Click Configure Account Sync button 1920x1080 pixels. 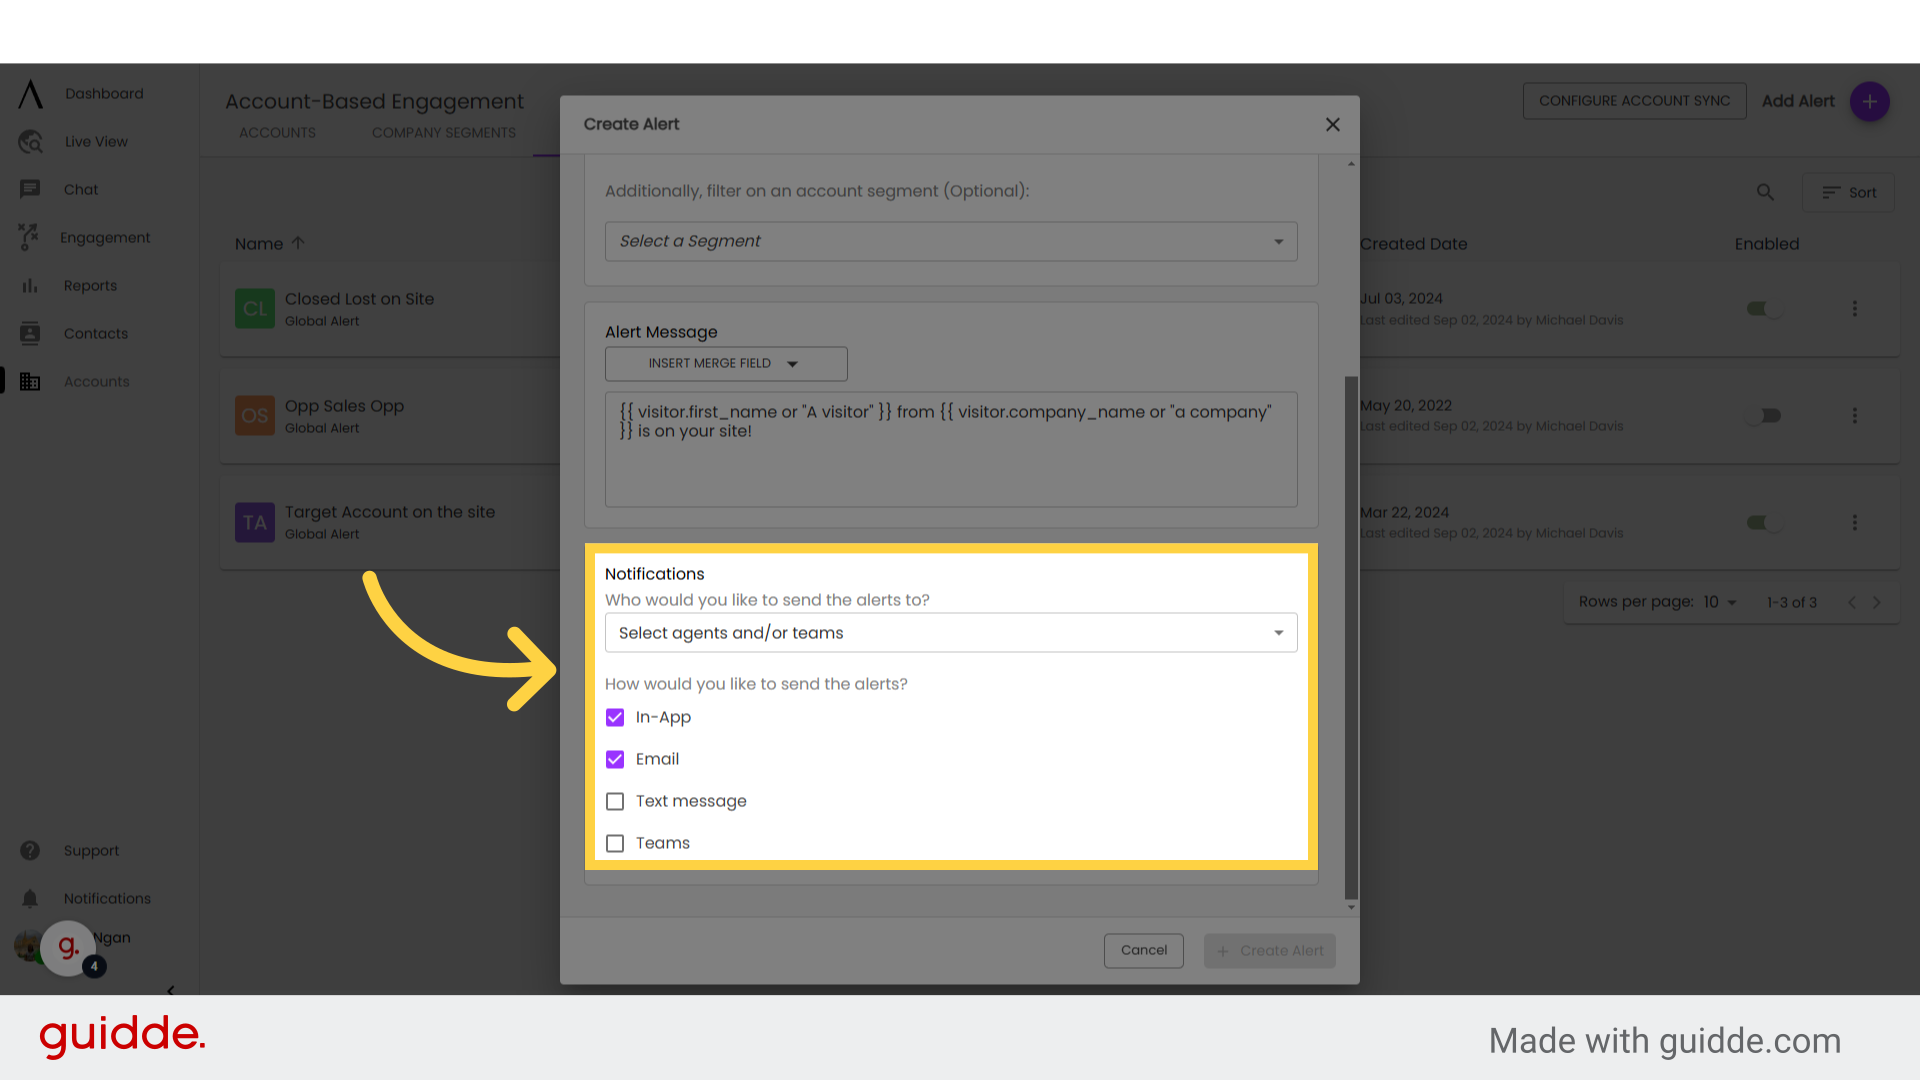1634,101
